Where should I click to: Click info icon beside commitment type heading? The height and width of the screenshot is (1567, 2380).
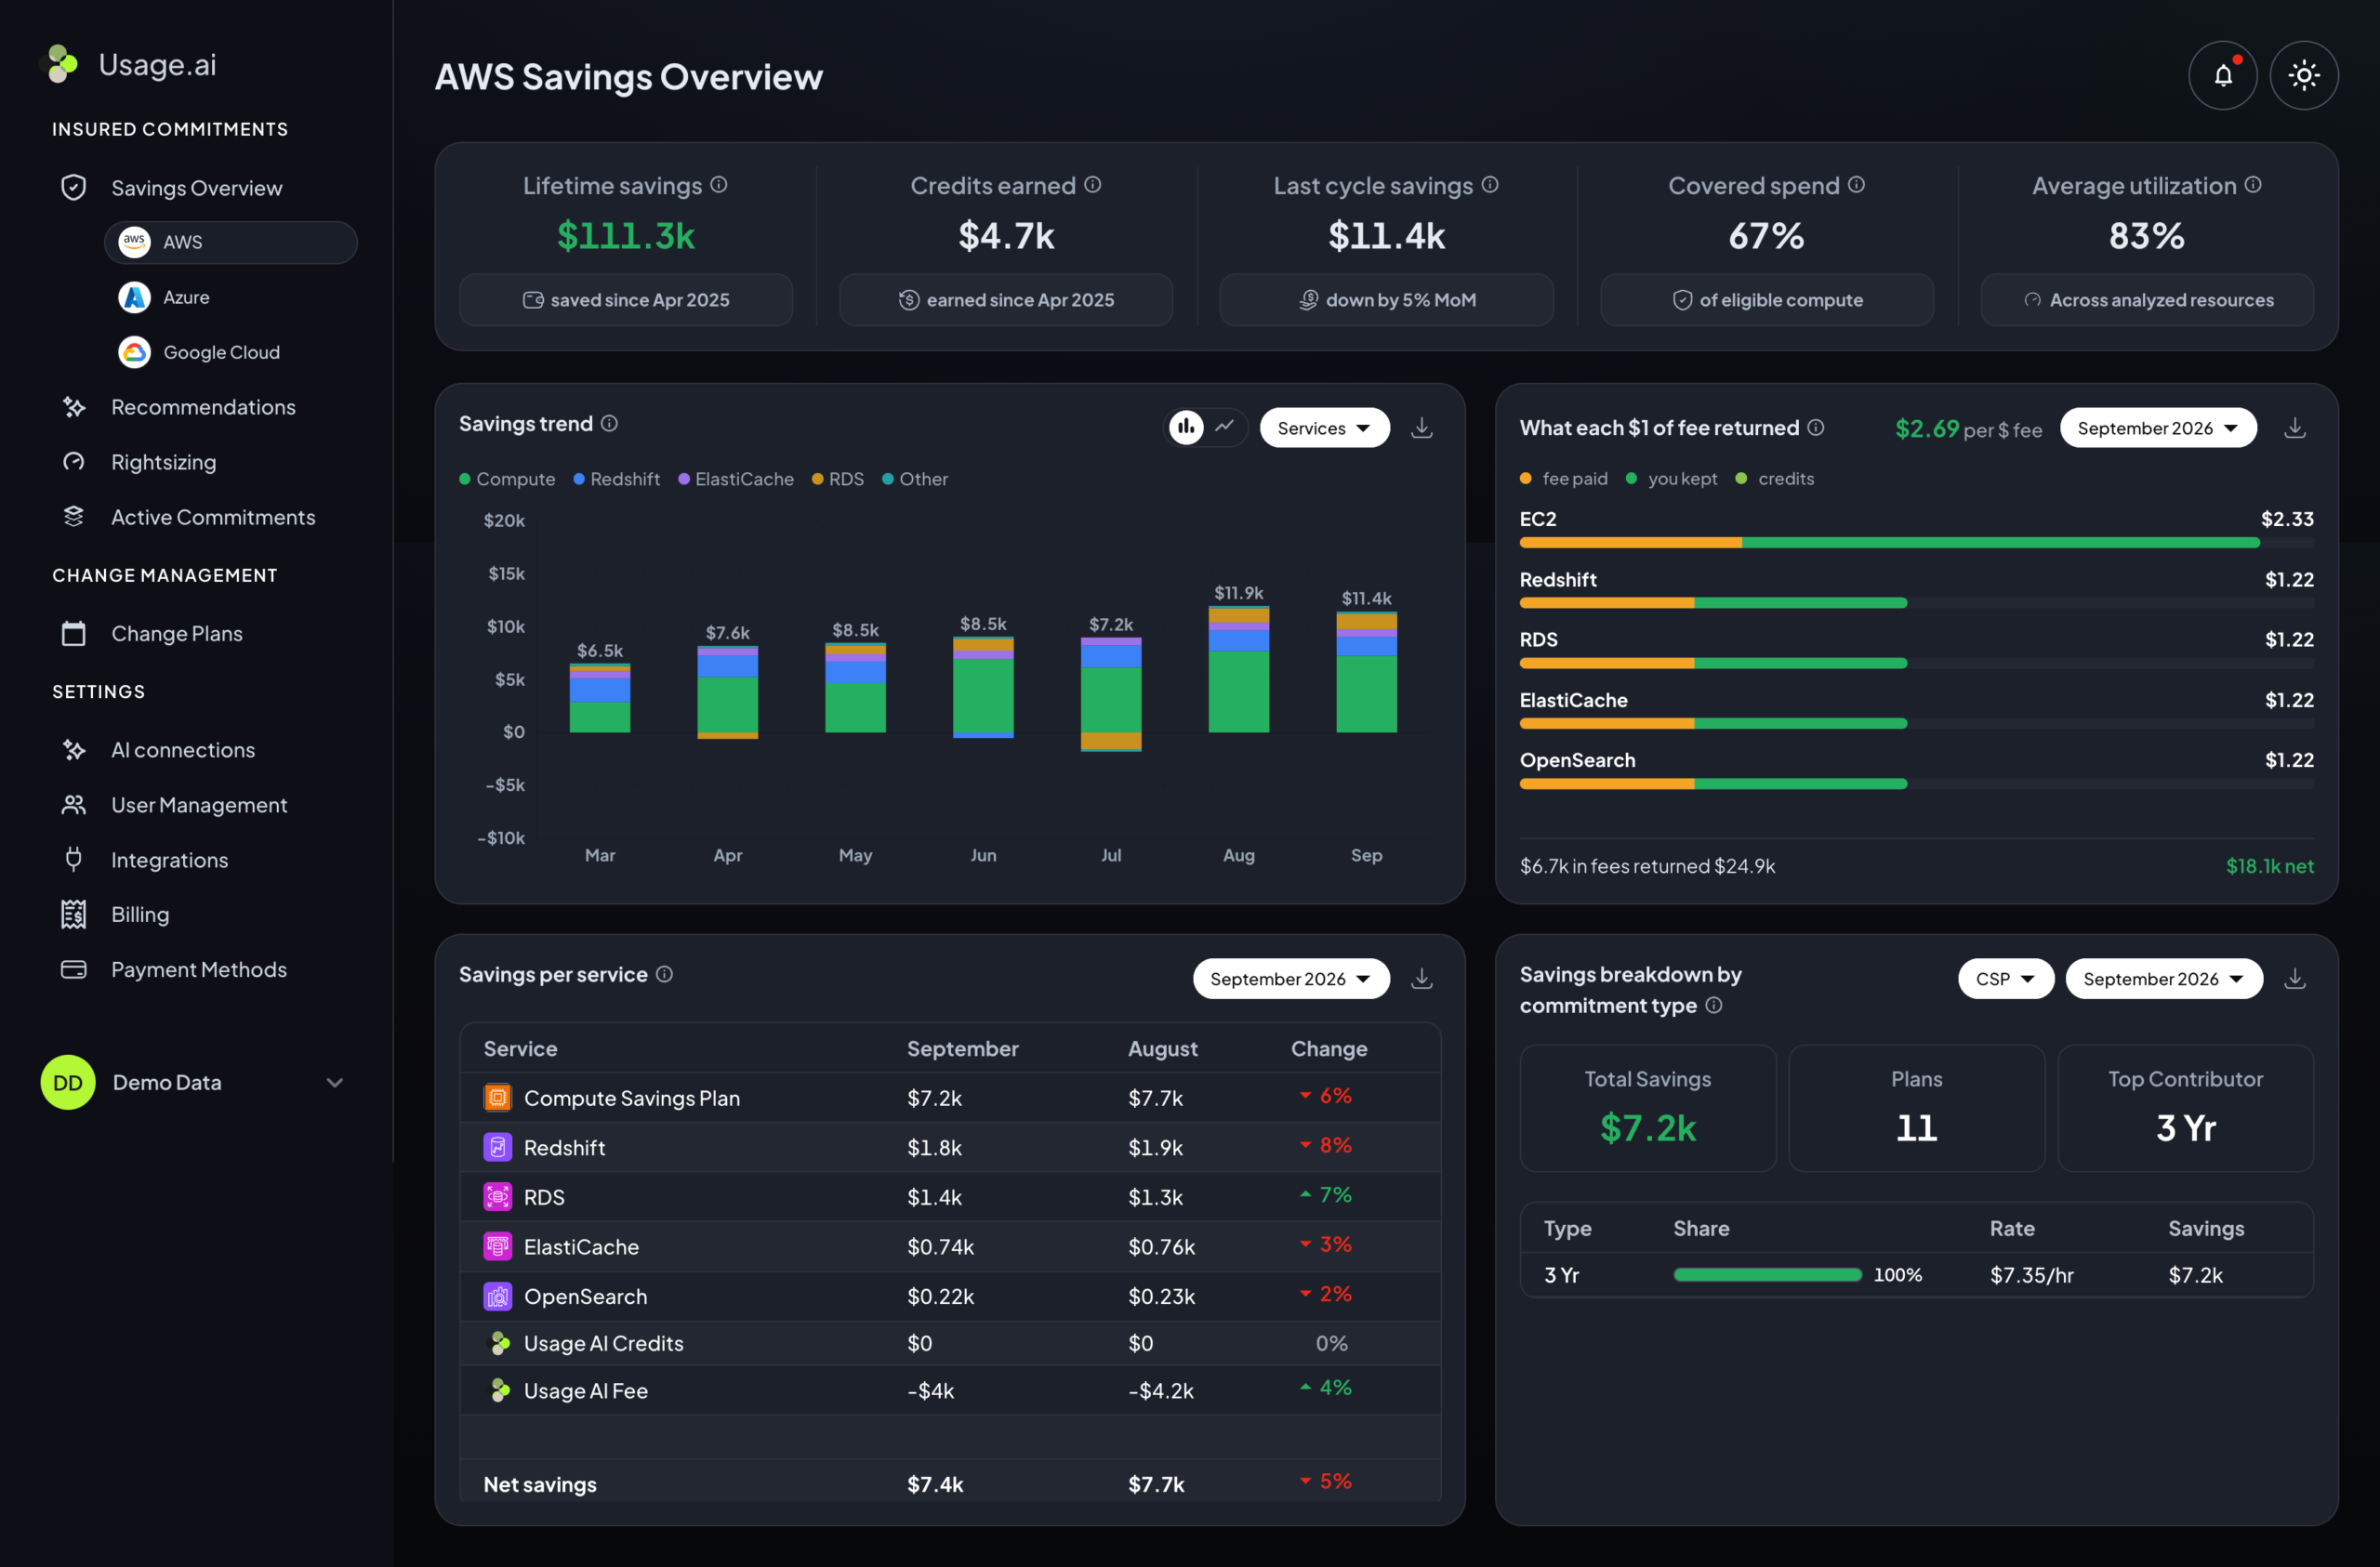point(1713,1005)
